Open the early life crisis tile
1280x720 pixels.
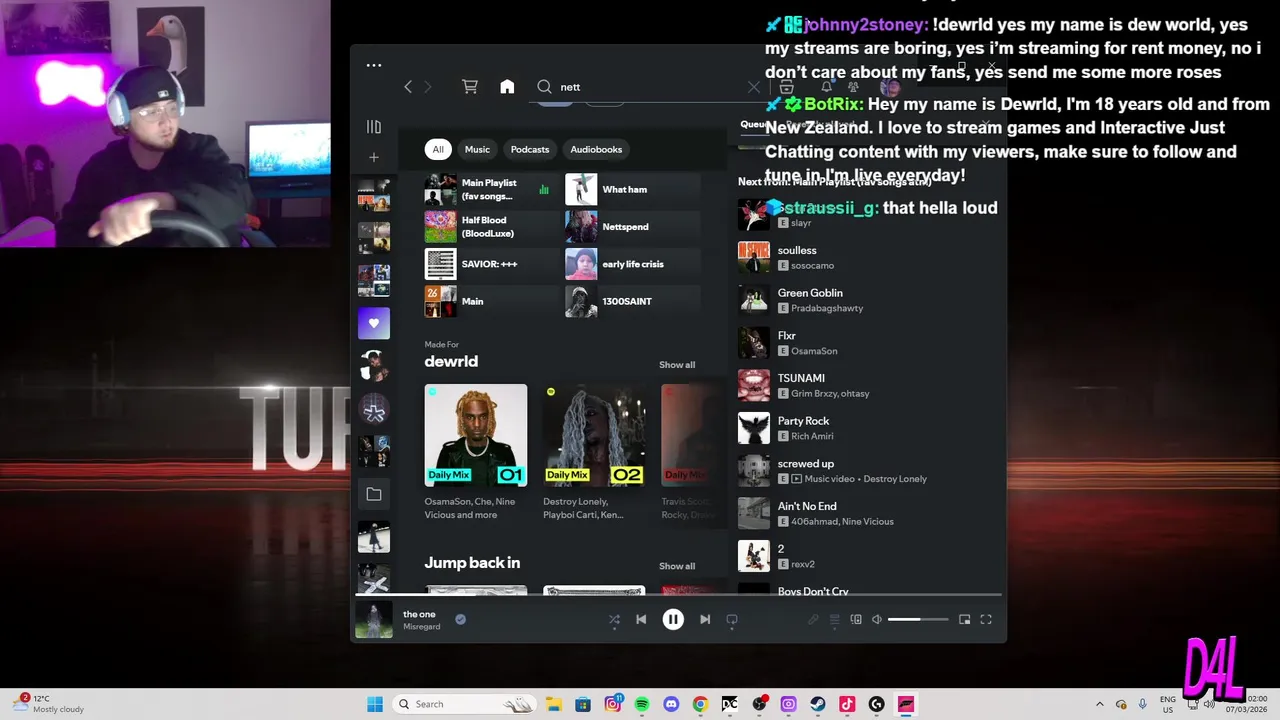point(632,264)
